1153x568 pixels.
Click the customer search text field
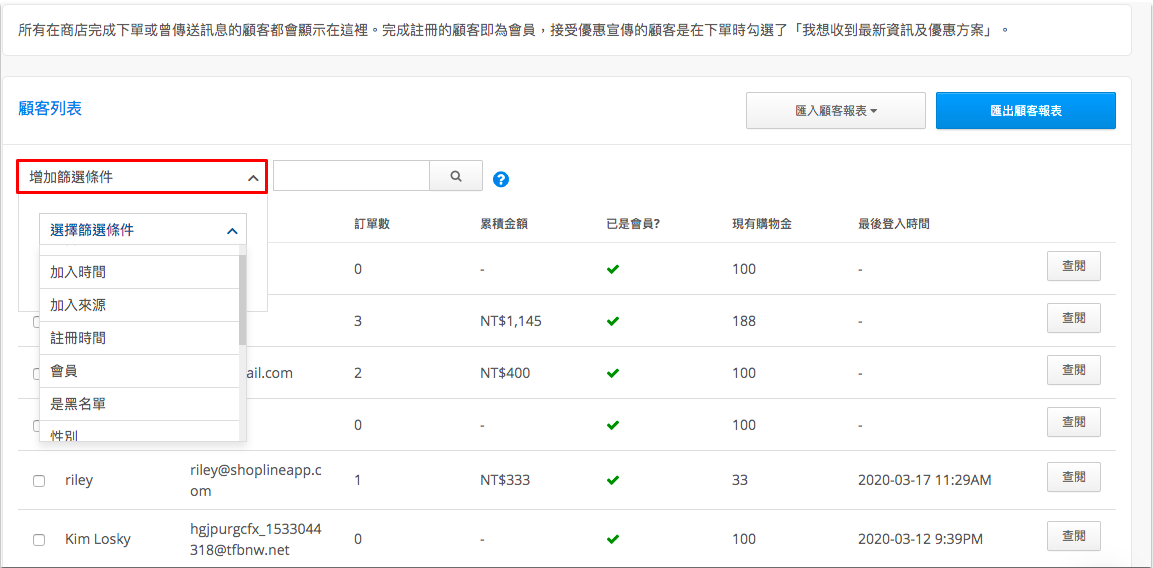click(351, 177)
